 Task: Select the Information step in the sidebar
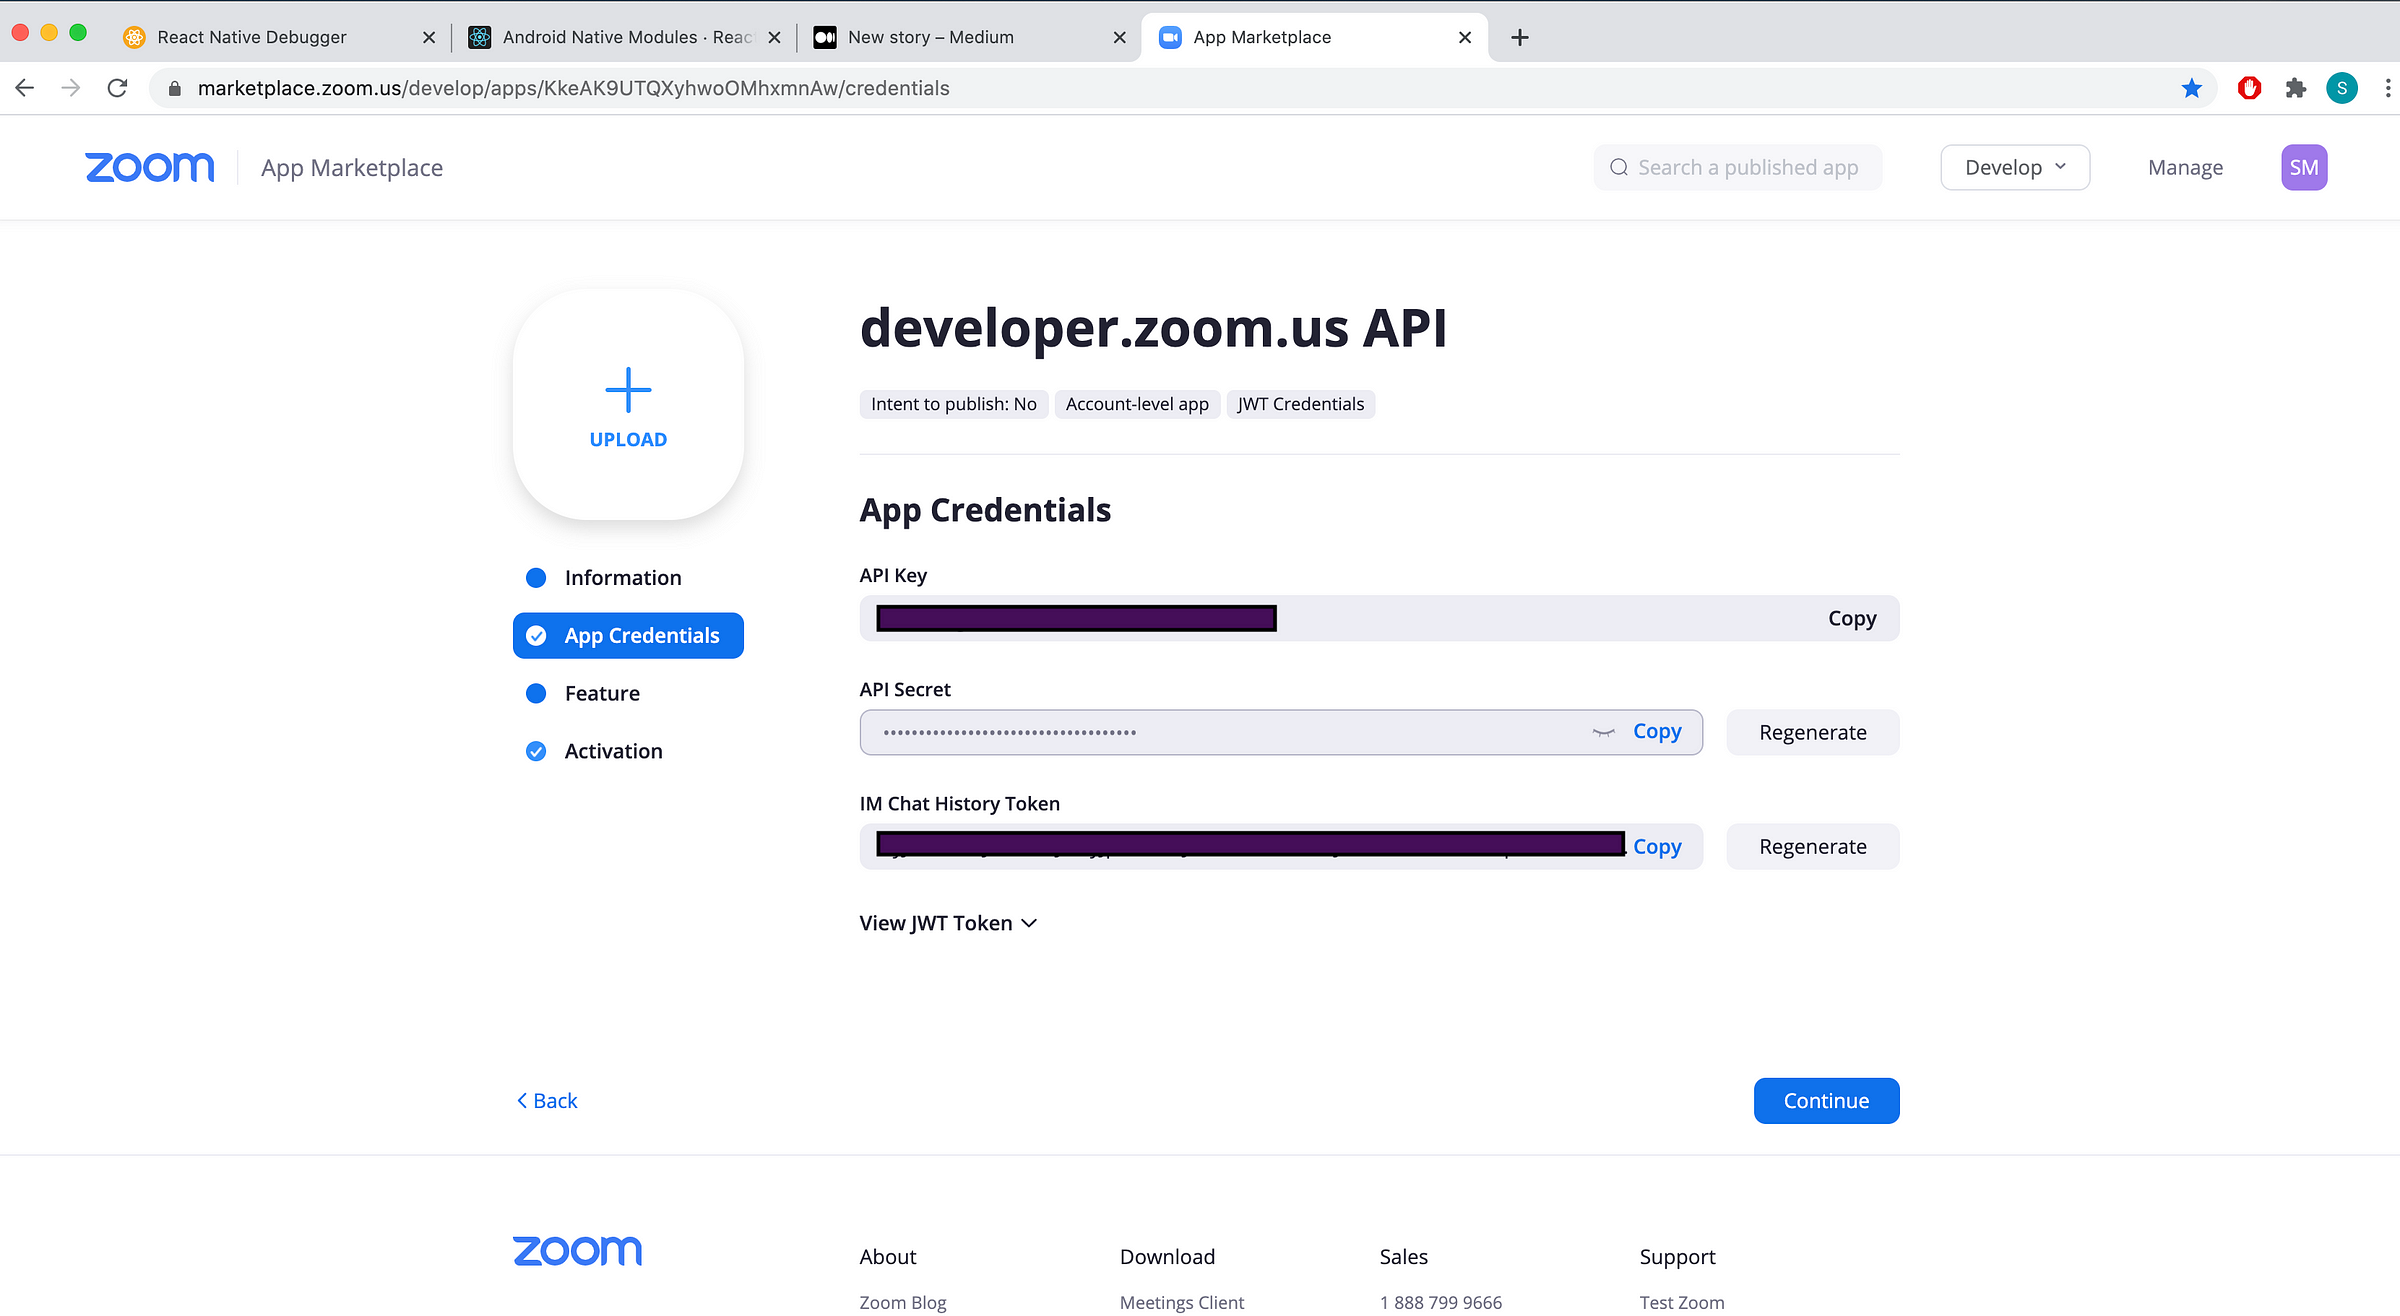tap(622, 578)
